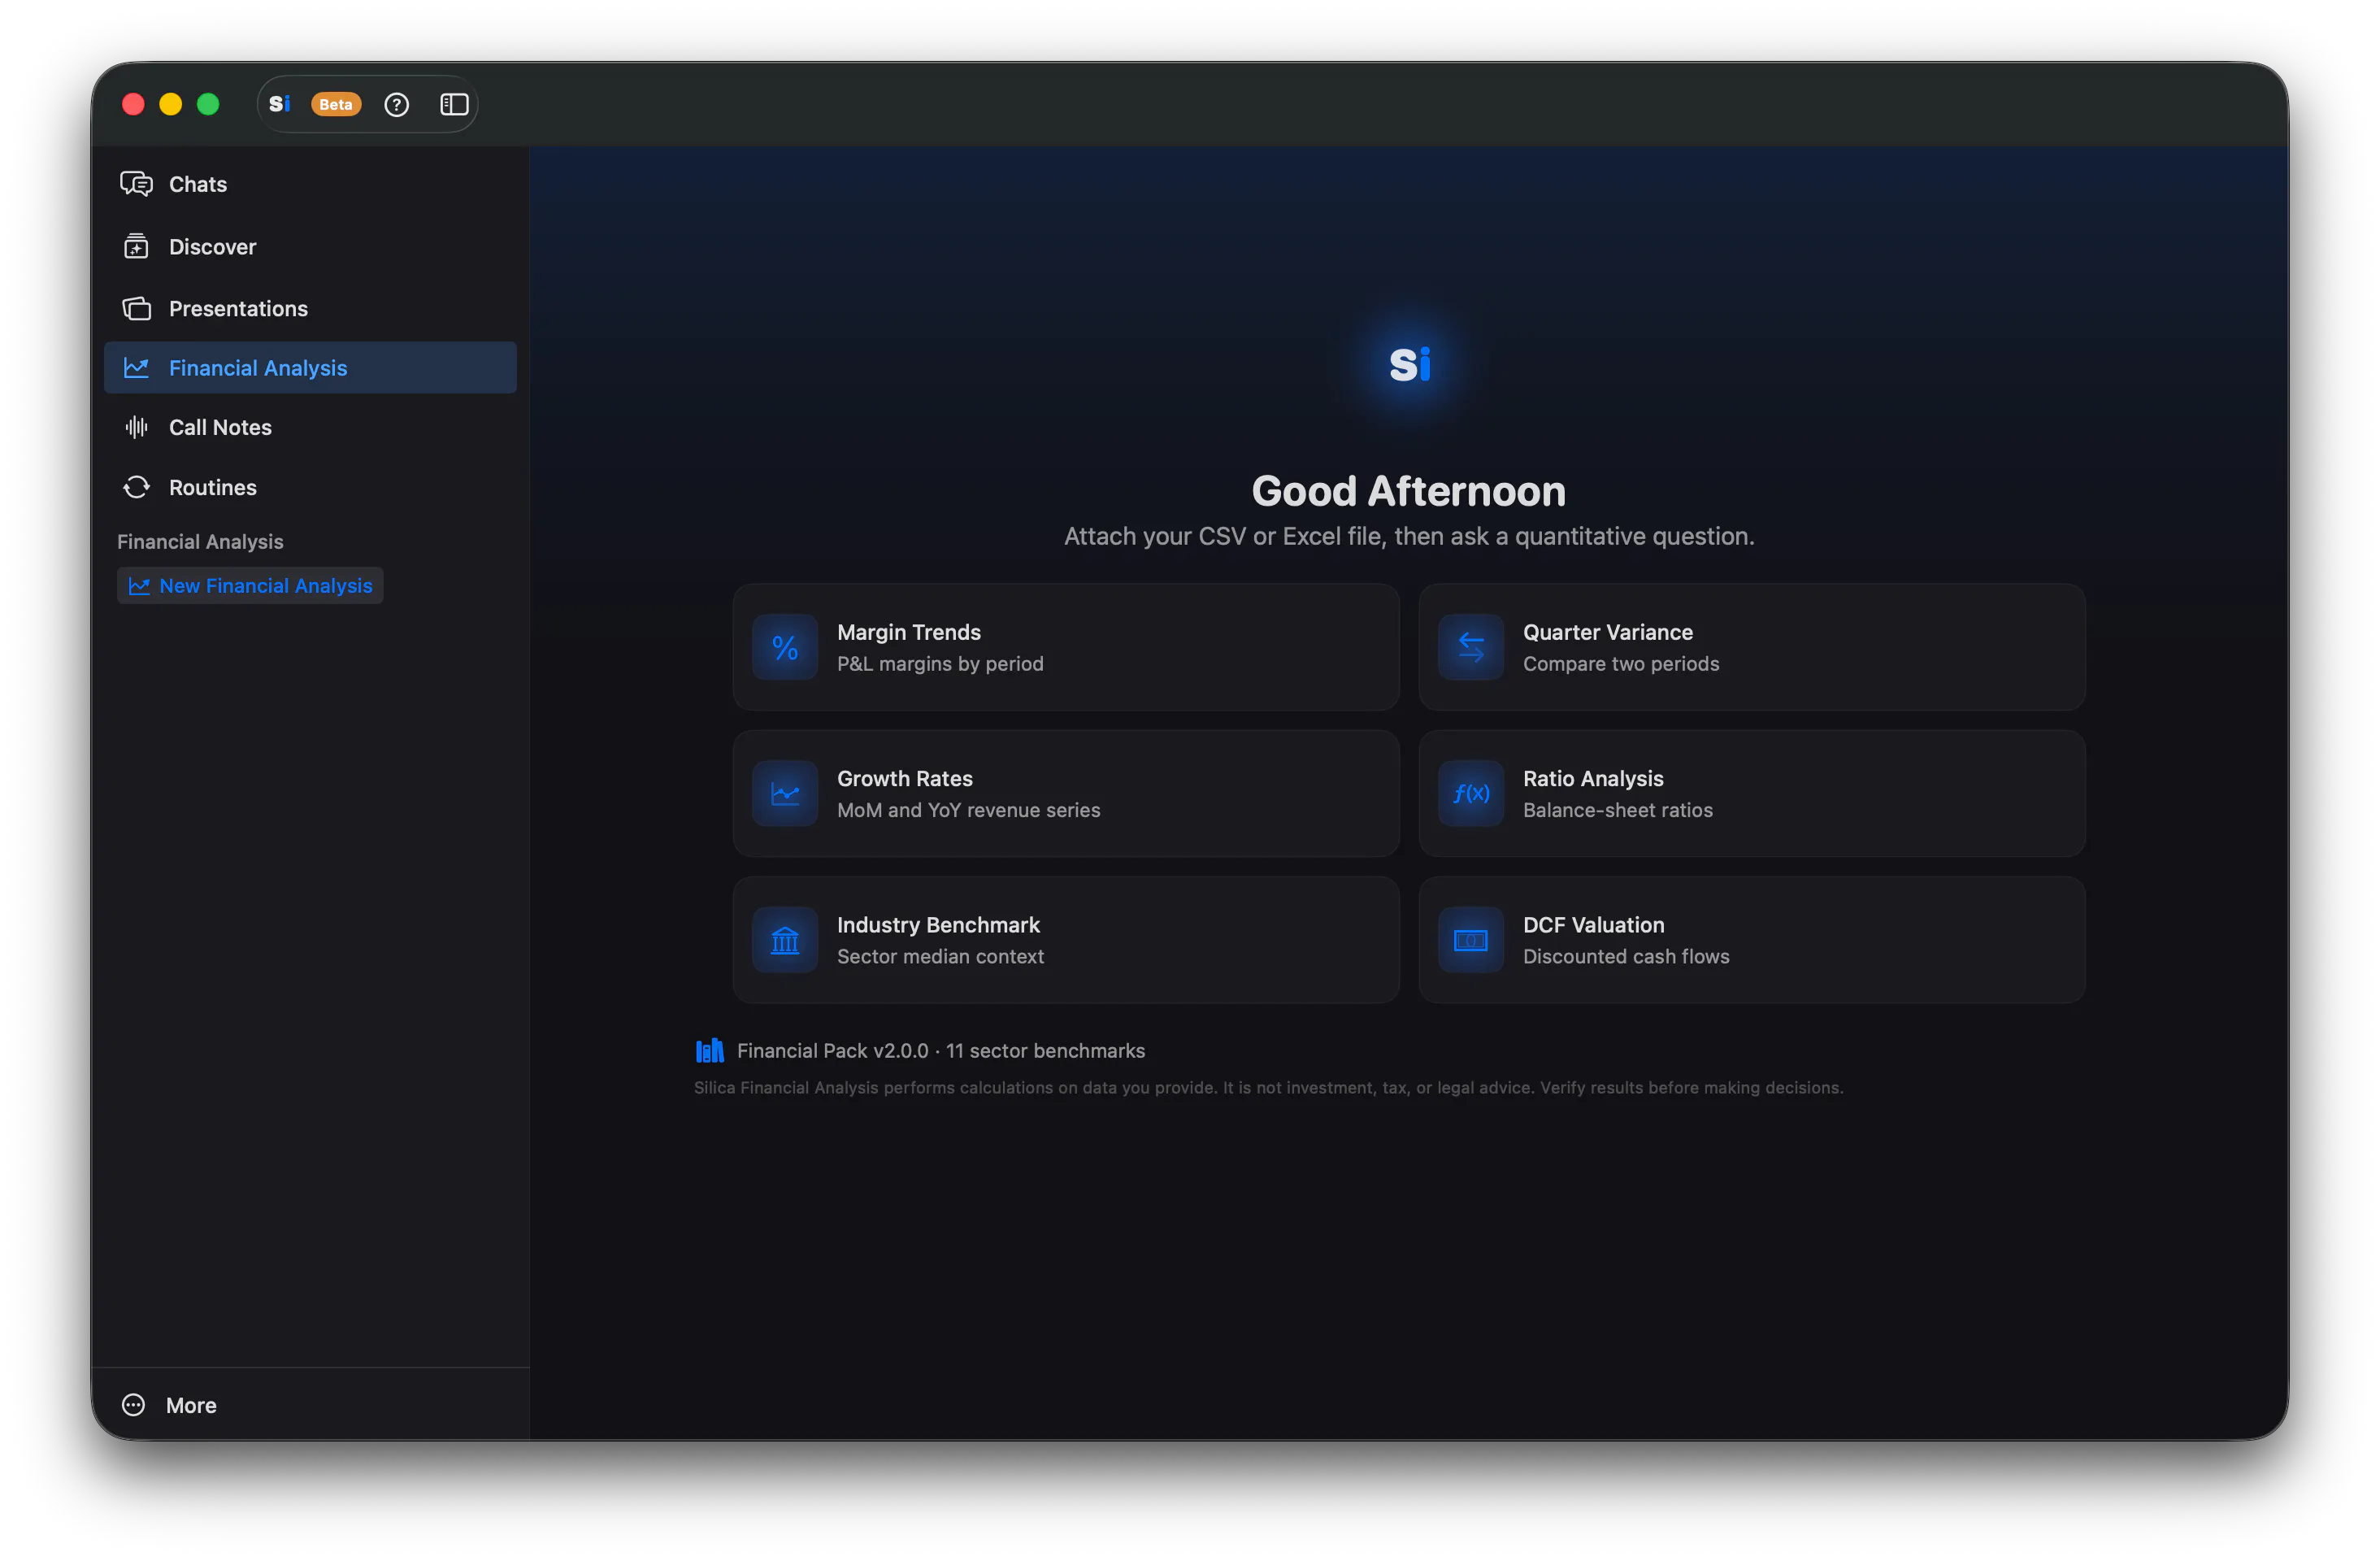Click the Ratio Analysis f(x) icon

tap(1471, 793)
